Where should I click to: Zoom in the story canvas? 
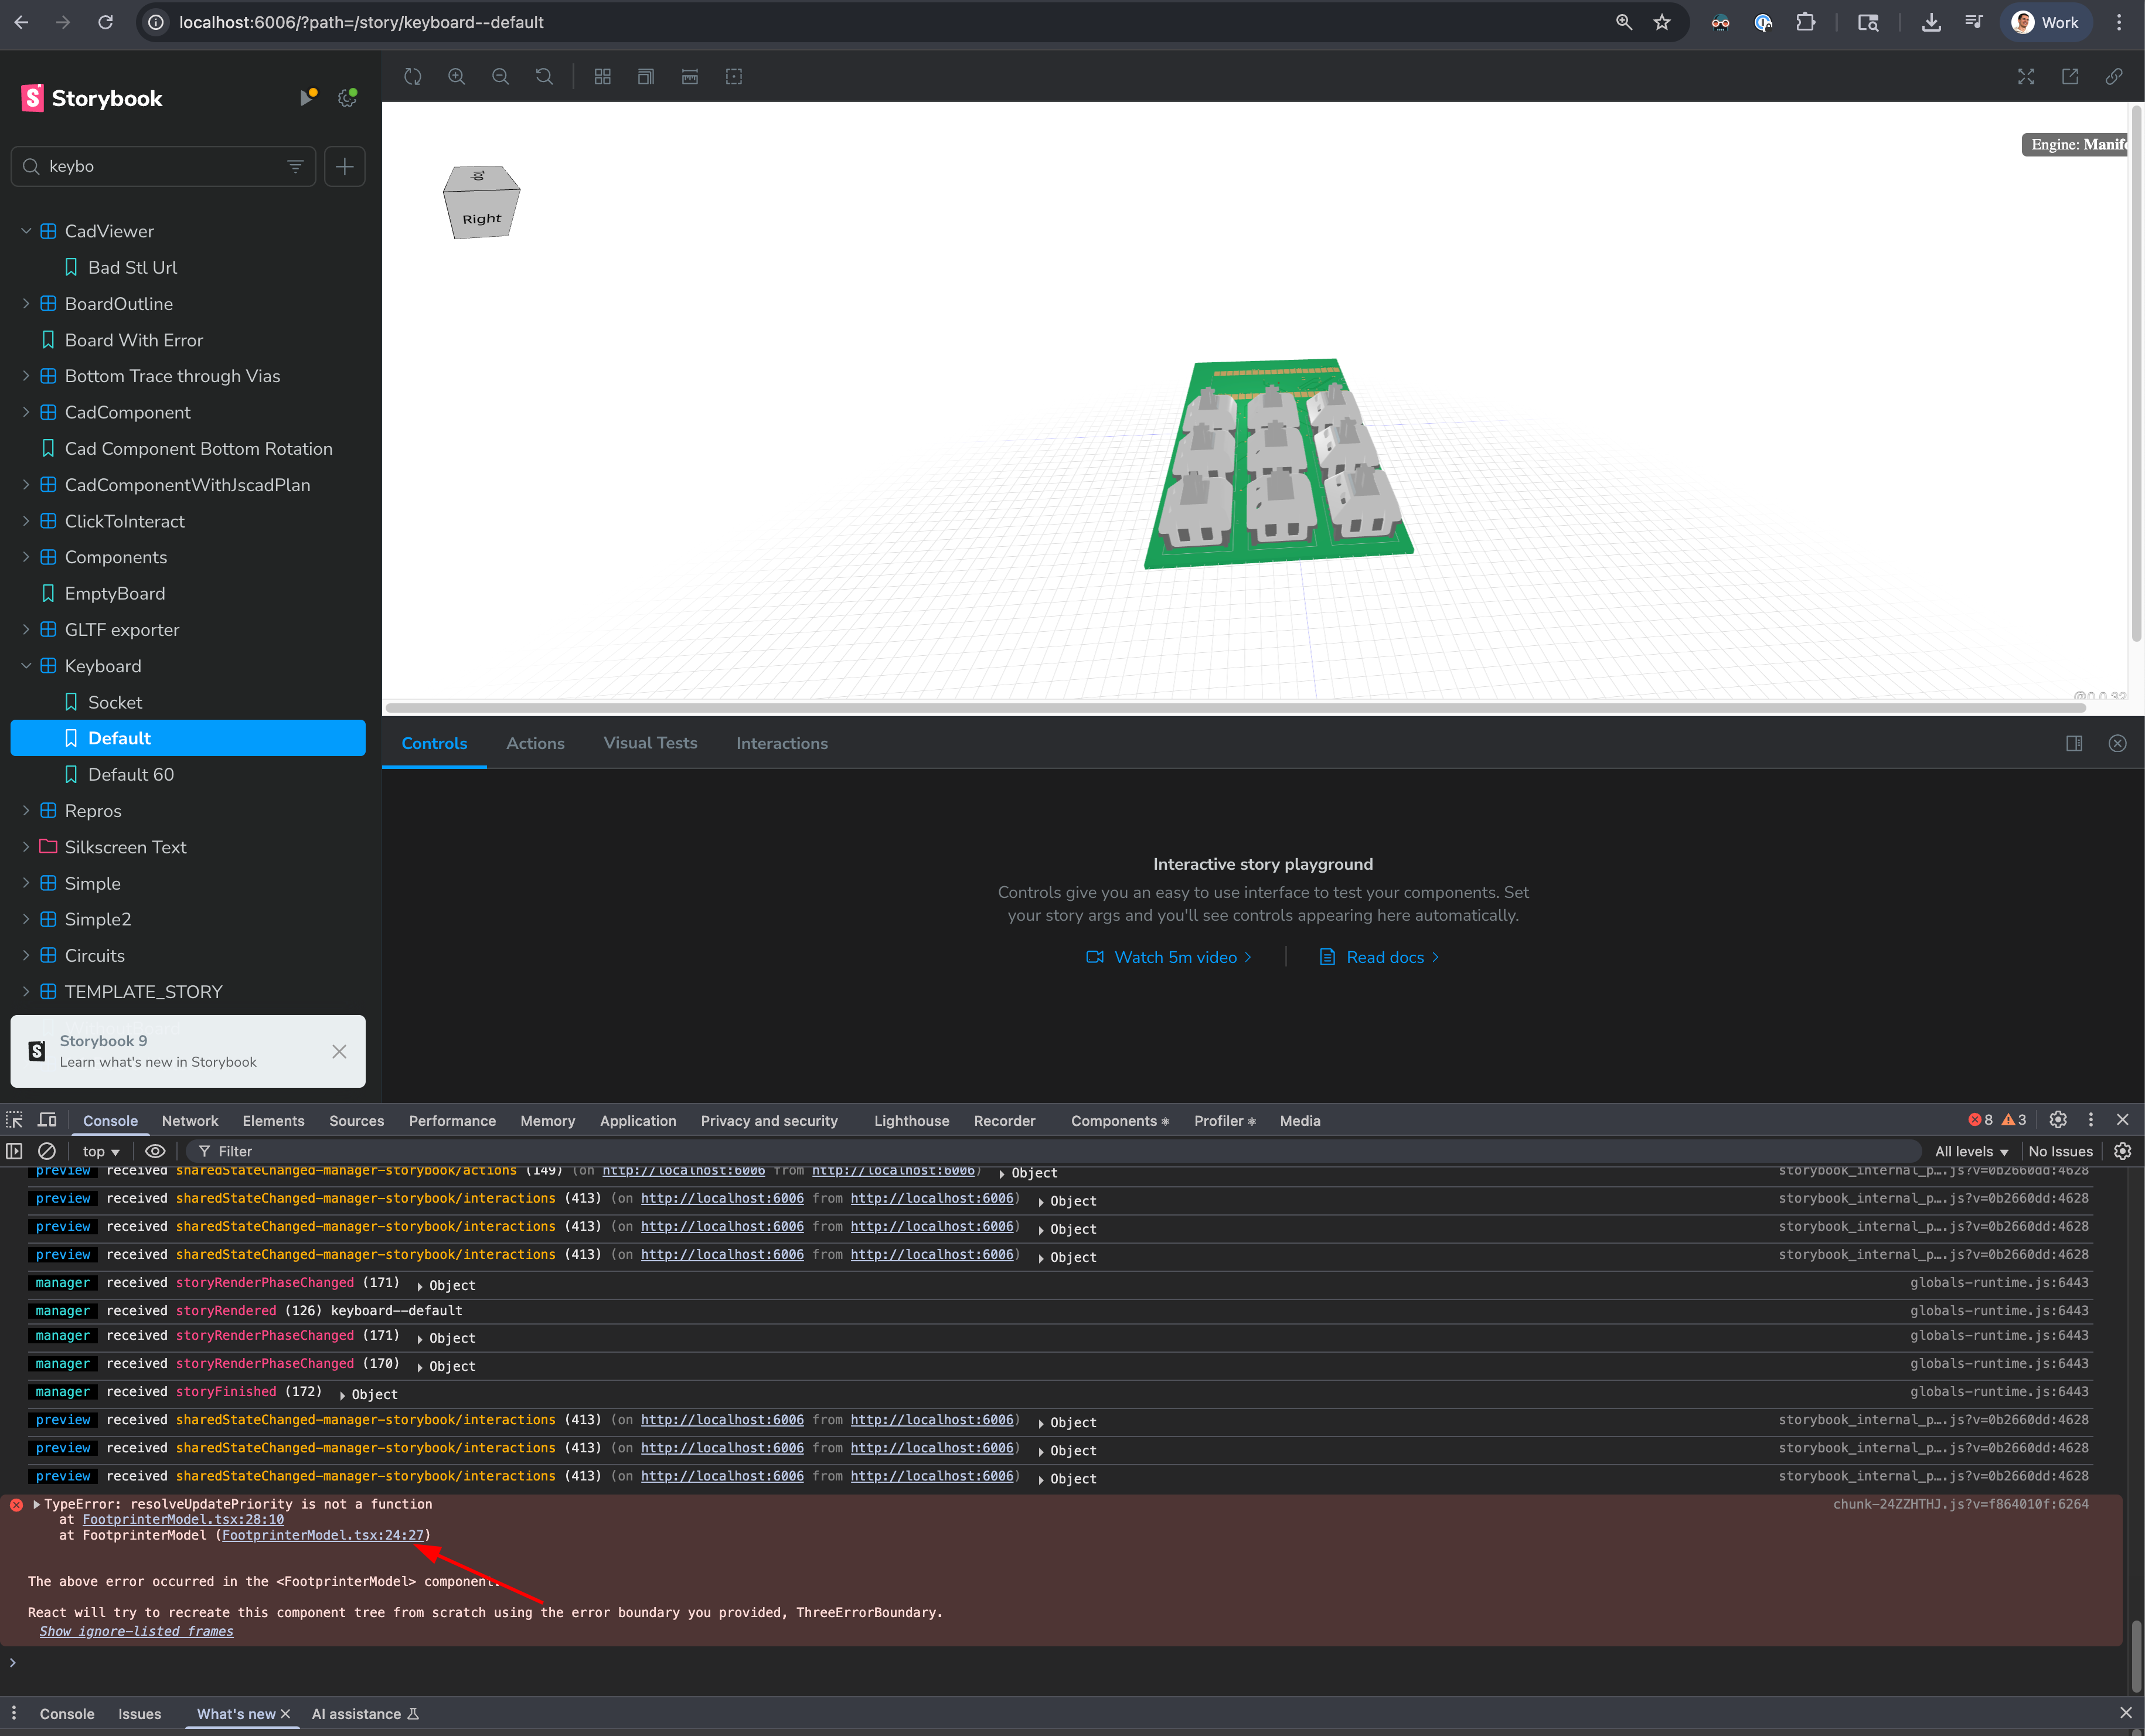point(457,77)
